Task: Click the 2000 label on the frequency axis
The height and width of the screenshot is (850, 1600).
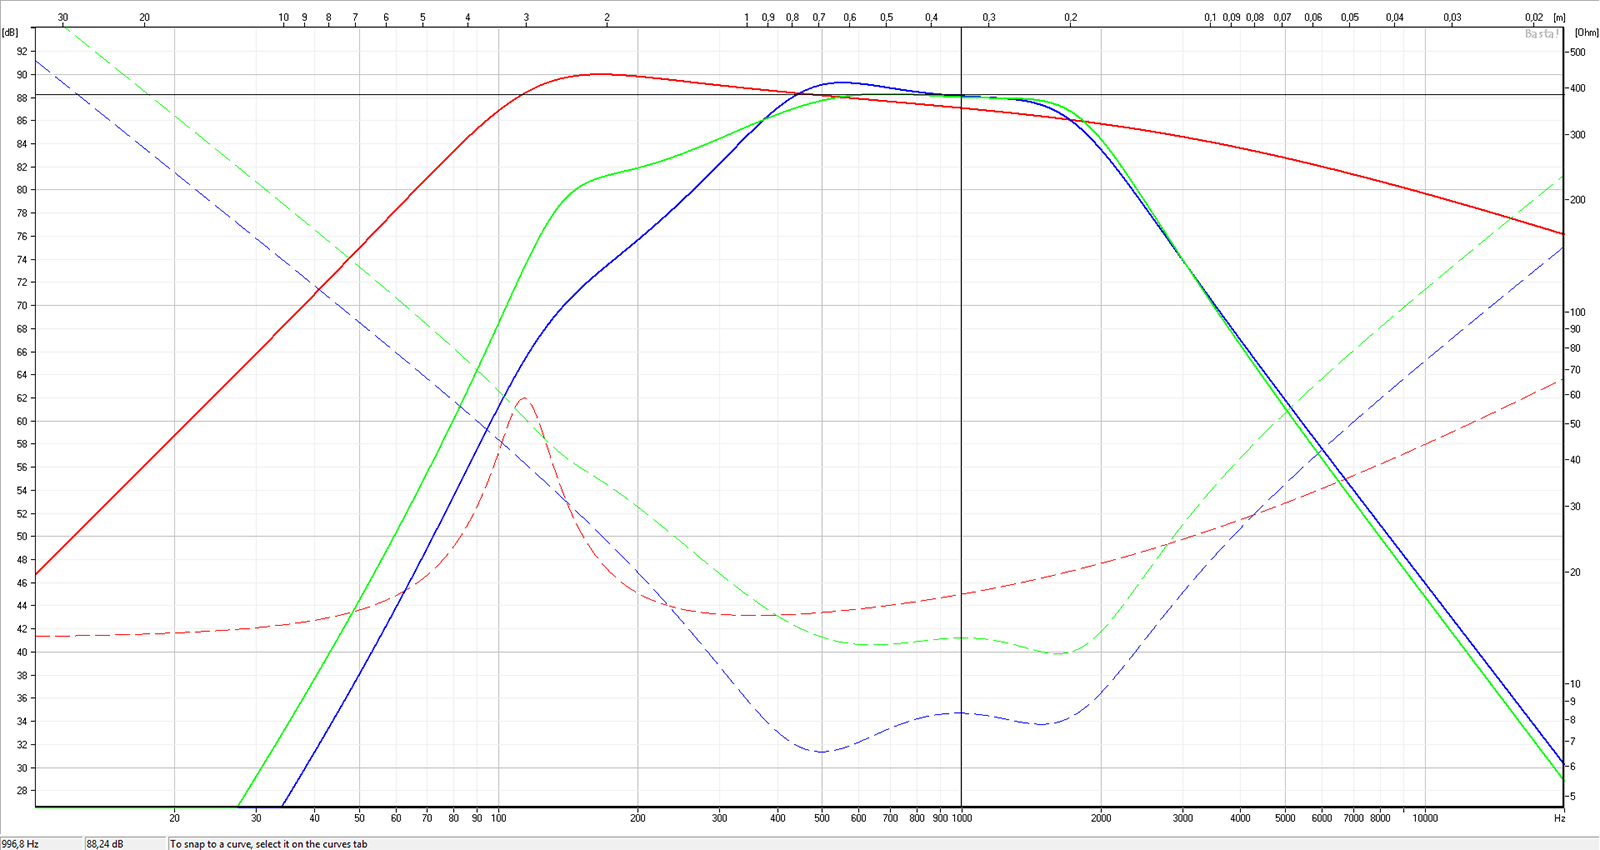Action: coord(1101,818)
